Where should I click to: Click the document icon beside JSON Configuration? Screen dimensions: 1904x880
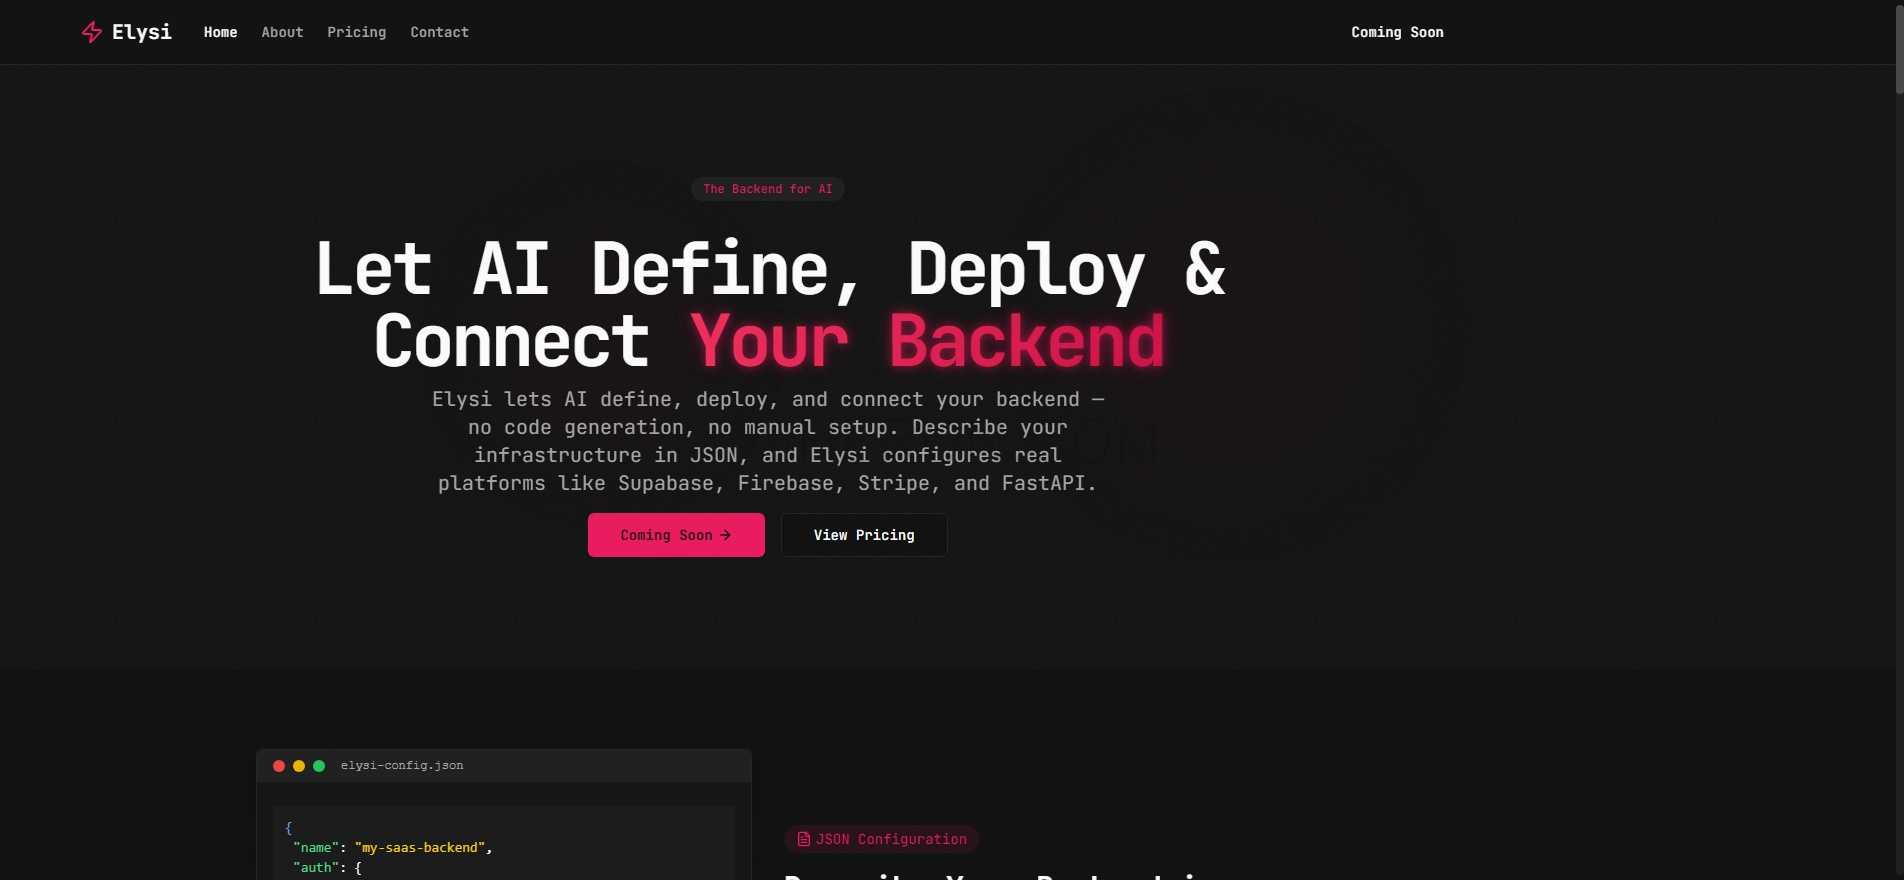click(803, 839)
